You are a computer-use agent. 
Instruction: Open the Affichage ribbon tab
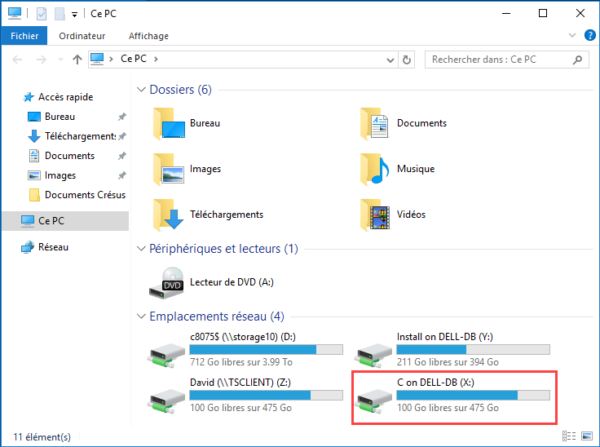[148, 36]
